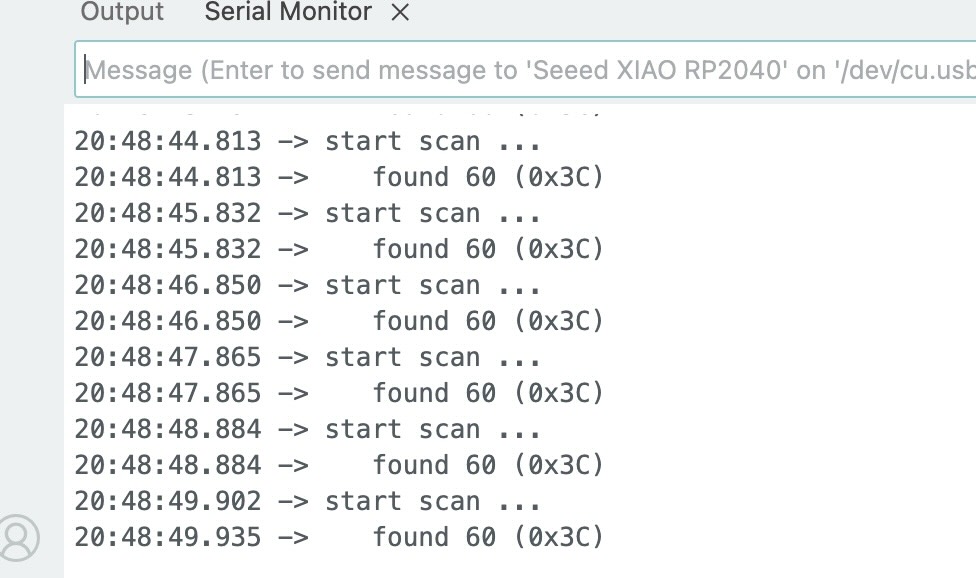Close the Serial Monitor with its X icon
This screenshot has height=578, width=976.
399,13
